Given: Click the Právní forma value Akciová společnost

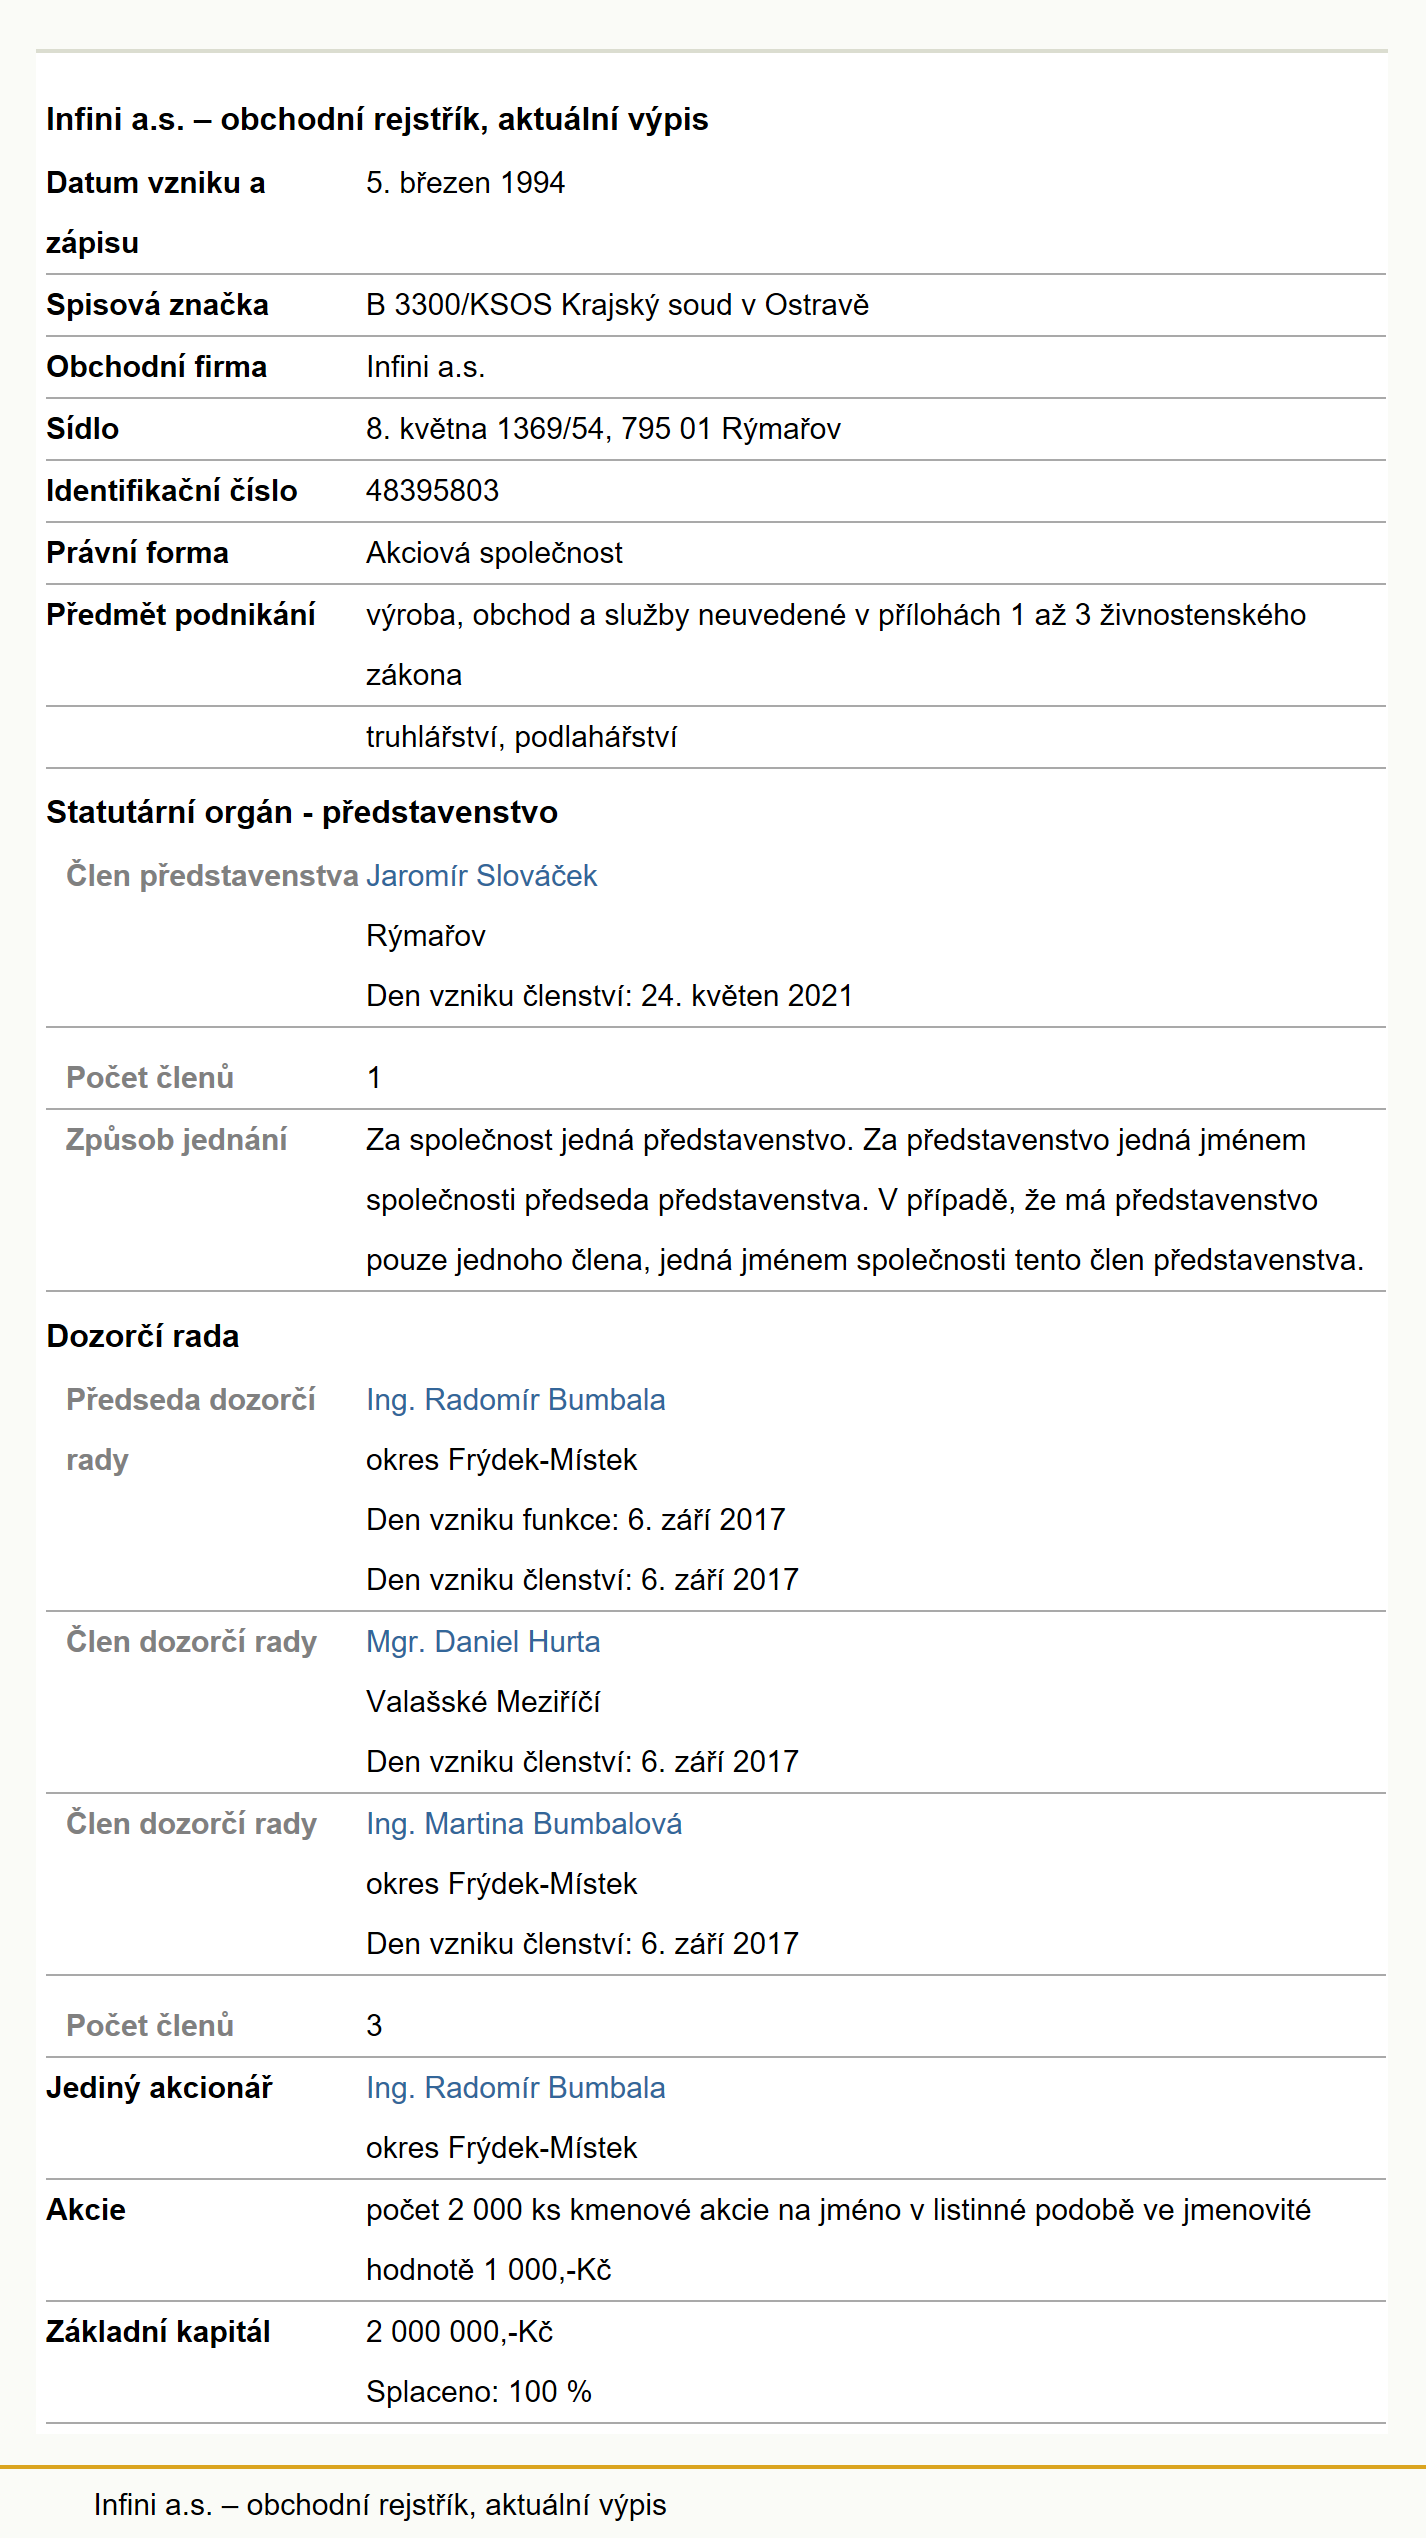Looking at the screenshot, I should click(x=494, y=553).
